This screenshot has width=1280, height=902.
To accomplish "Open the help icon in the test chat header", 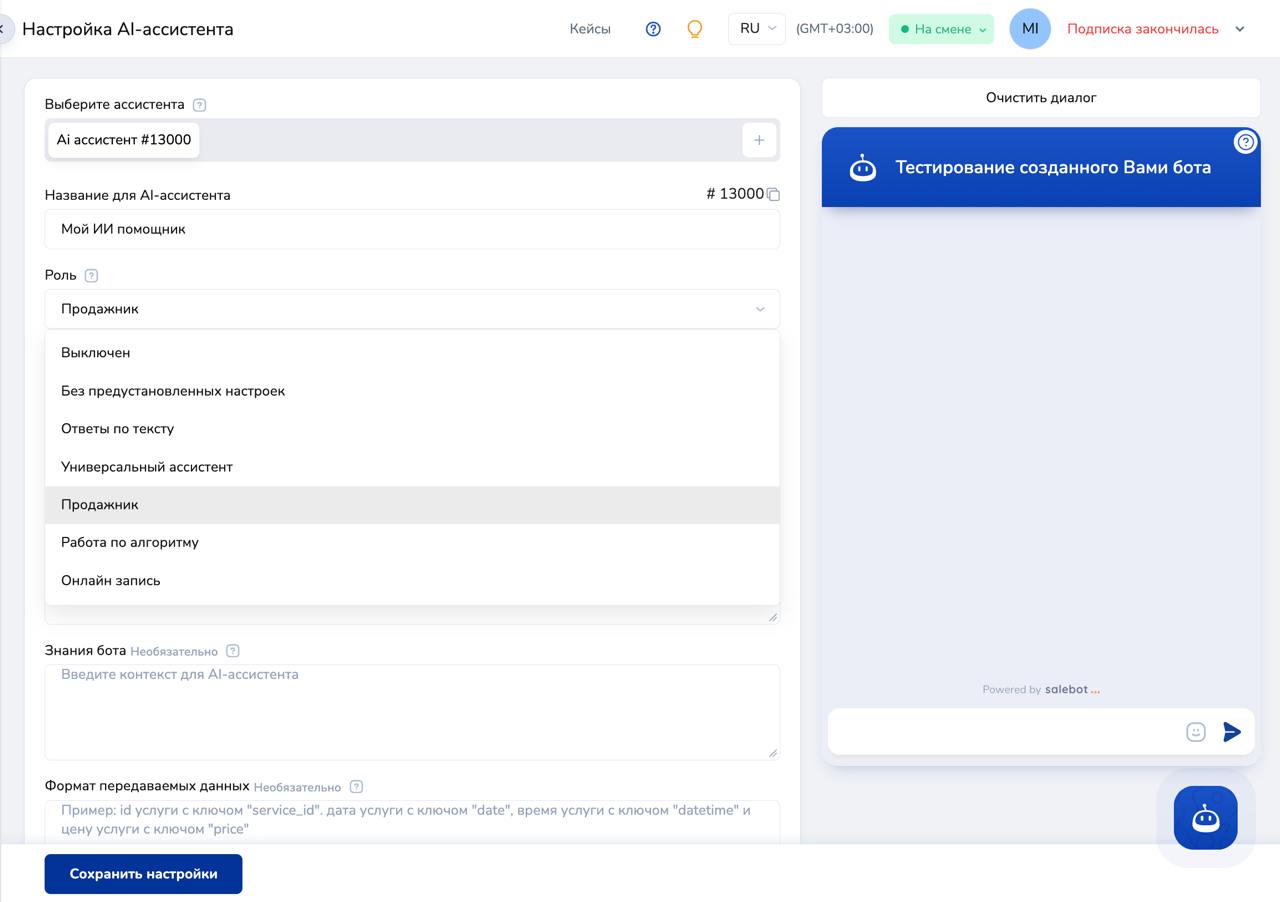I will 1245,142.
